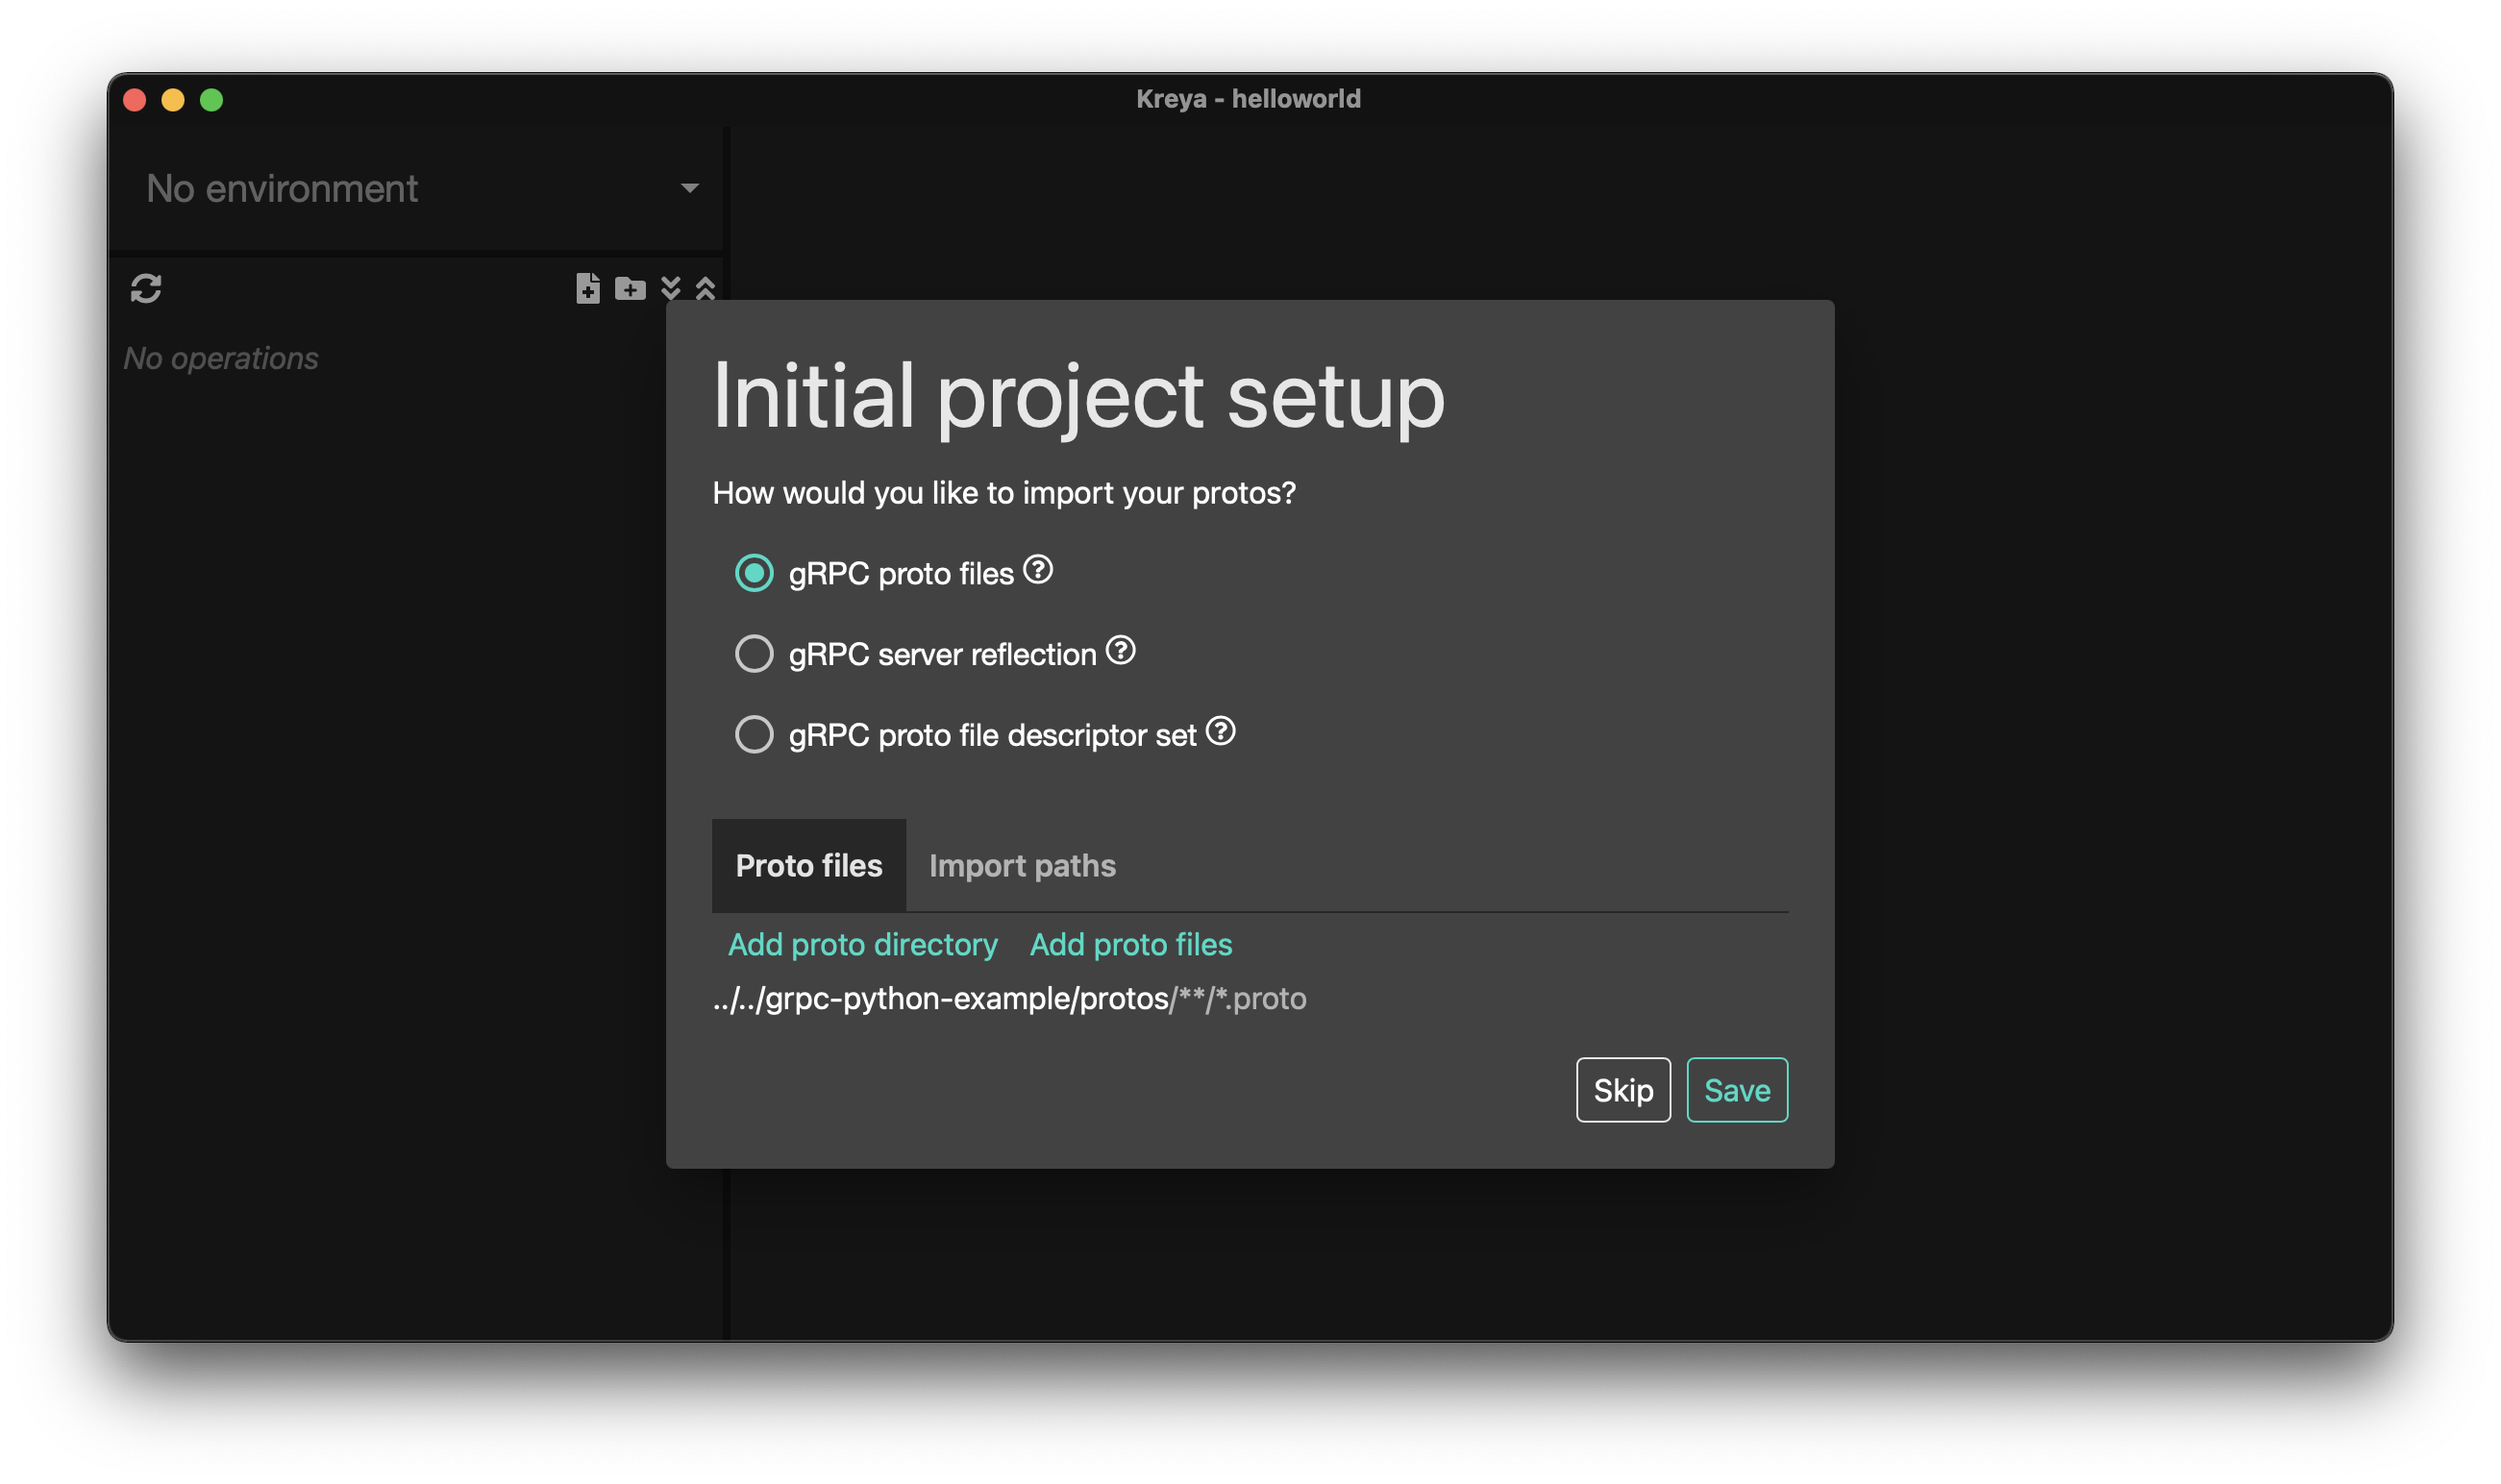The width and height of the screenshot is (2501, 1484).
Task: Click the Add proto files link
Action: [1131, 945]
